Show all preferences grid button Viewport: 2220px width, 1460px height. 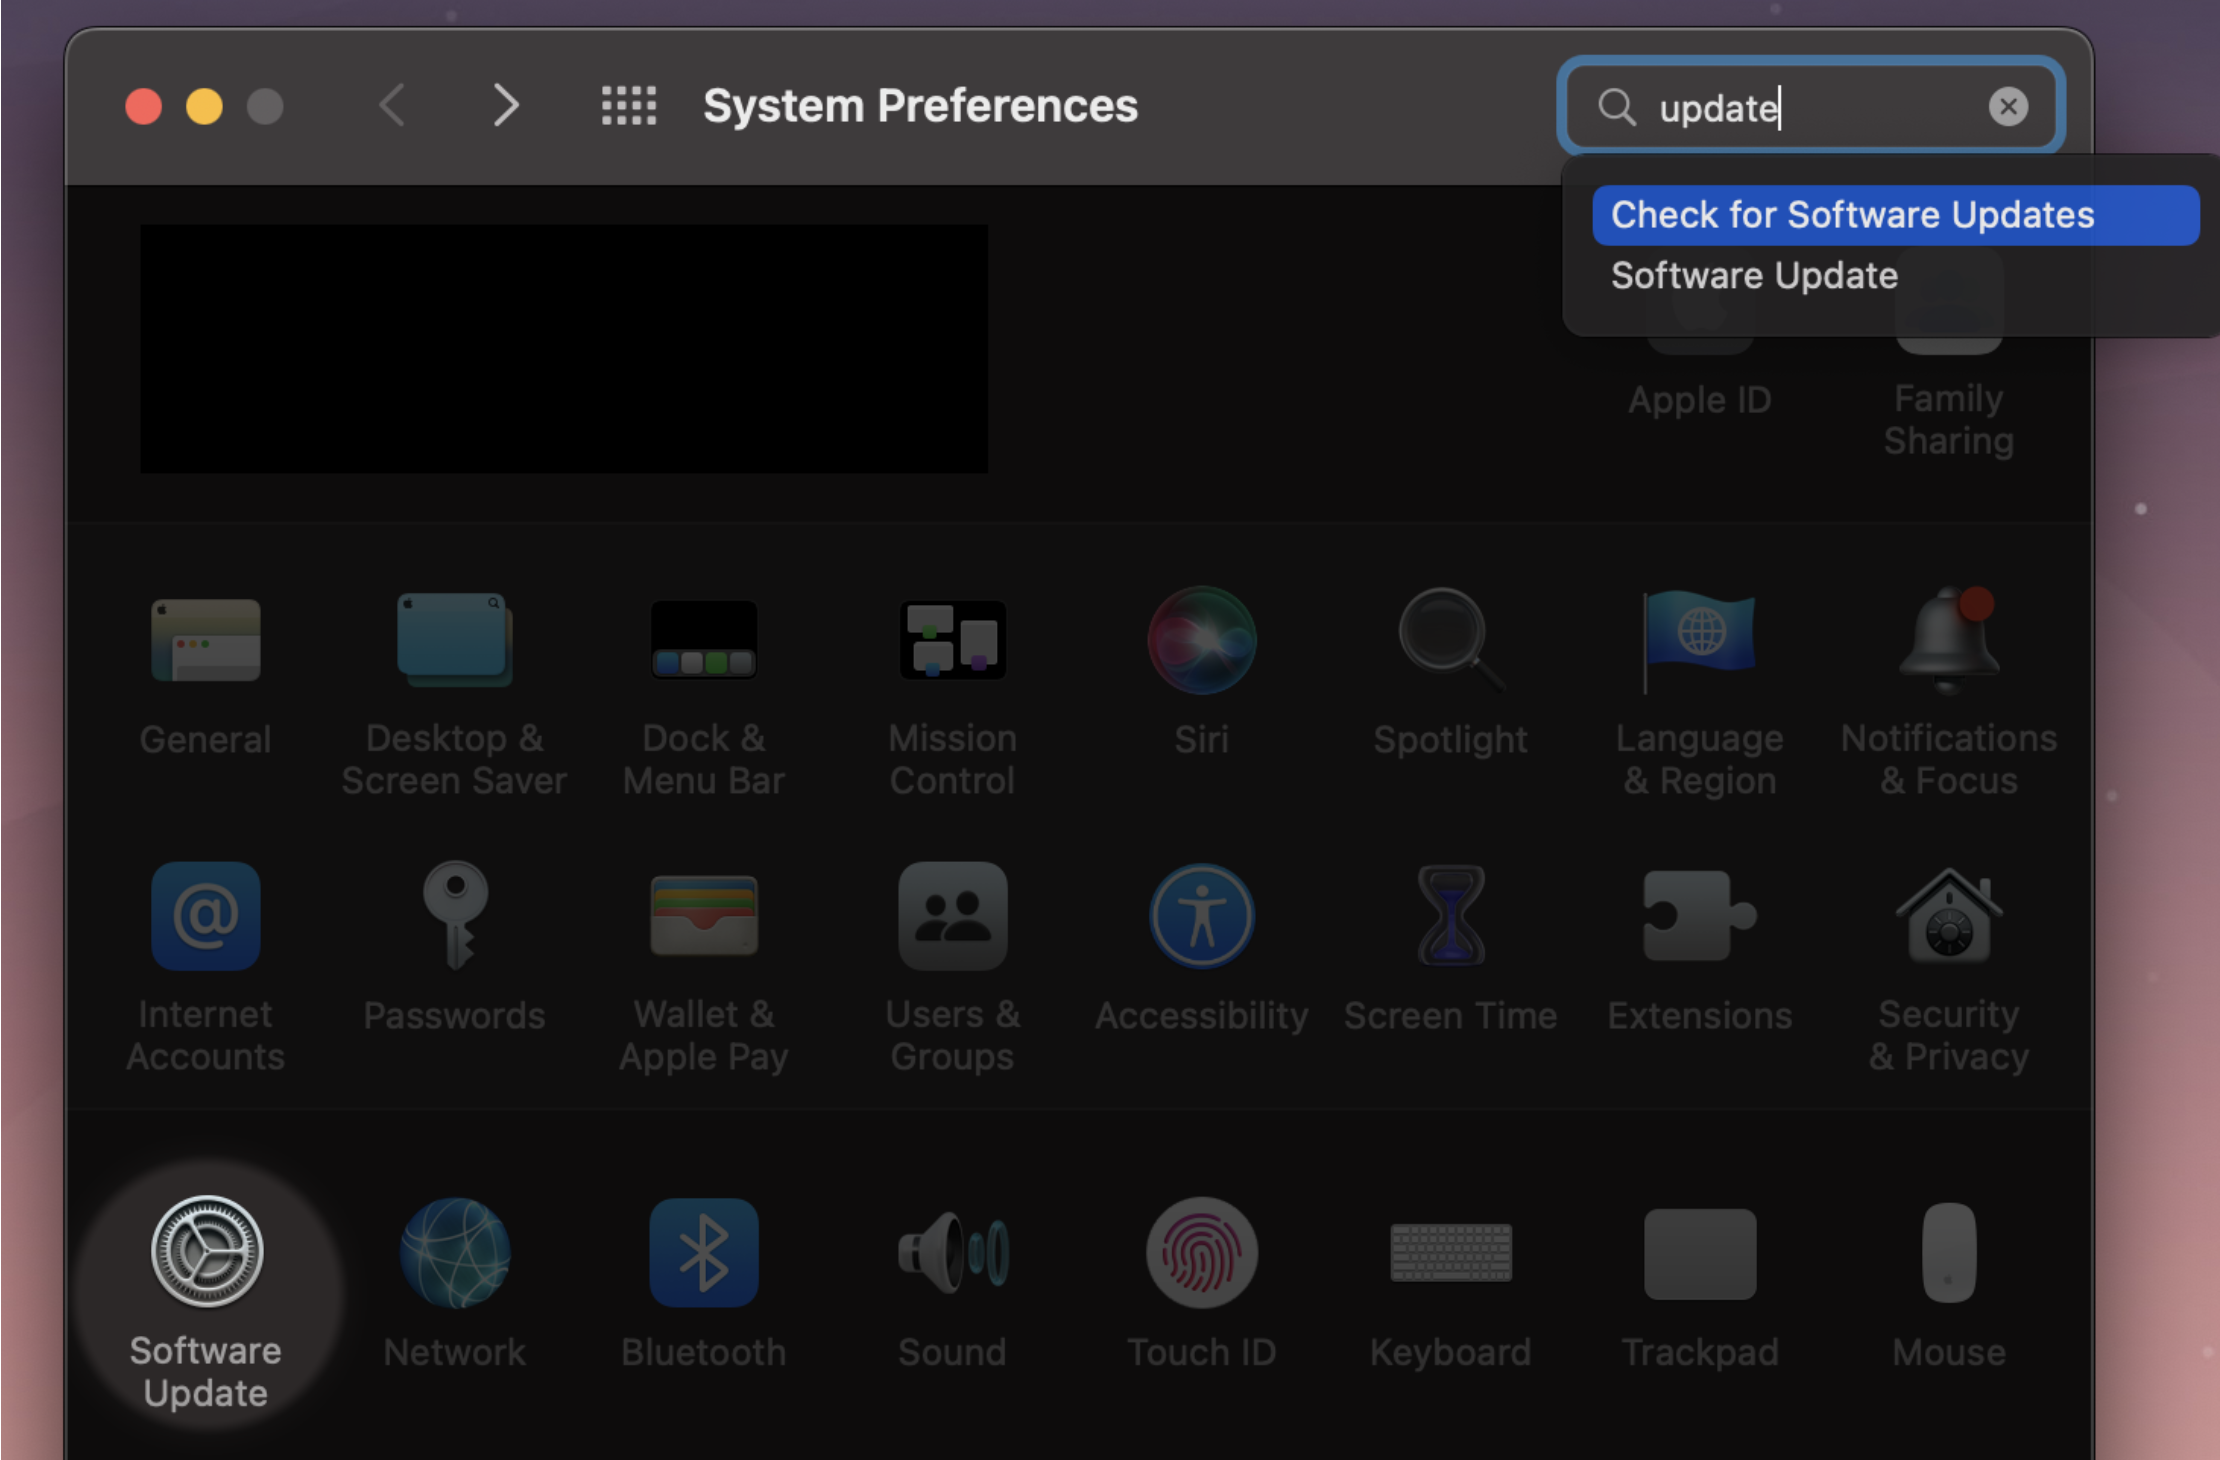click(x=629, y=105)
